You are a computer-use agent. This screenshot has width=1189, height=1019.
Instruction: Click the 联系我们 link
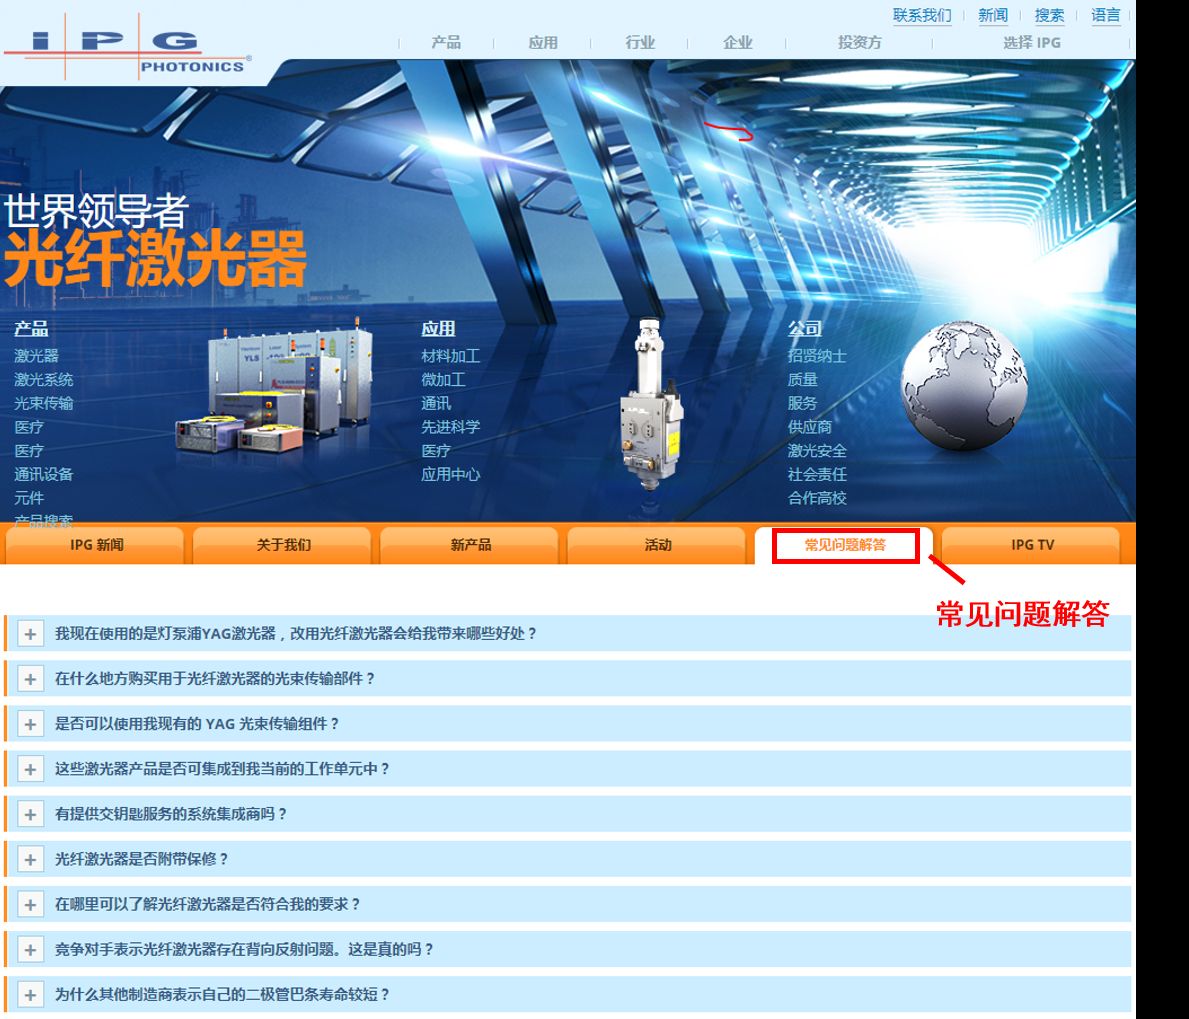click(921, 15)
